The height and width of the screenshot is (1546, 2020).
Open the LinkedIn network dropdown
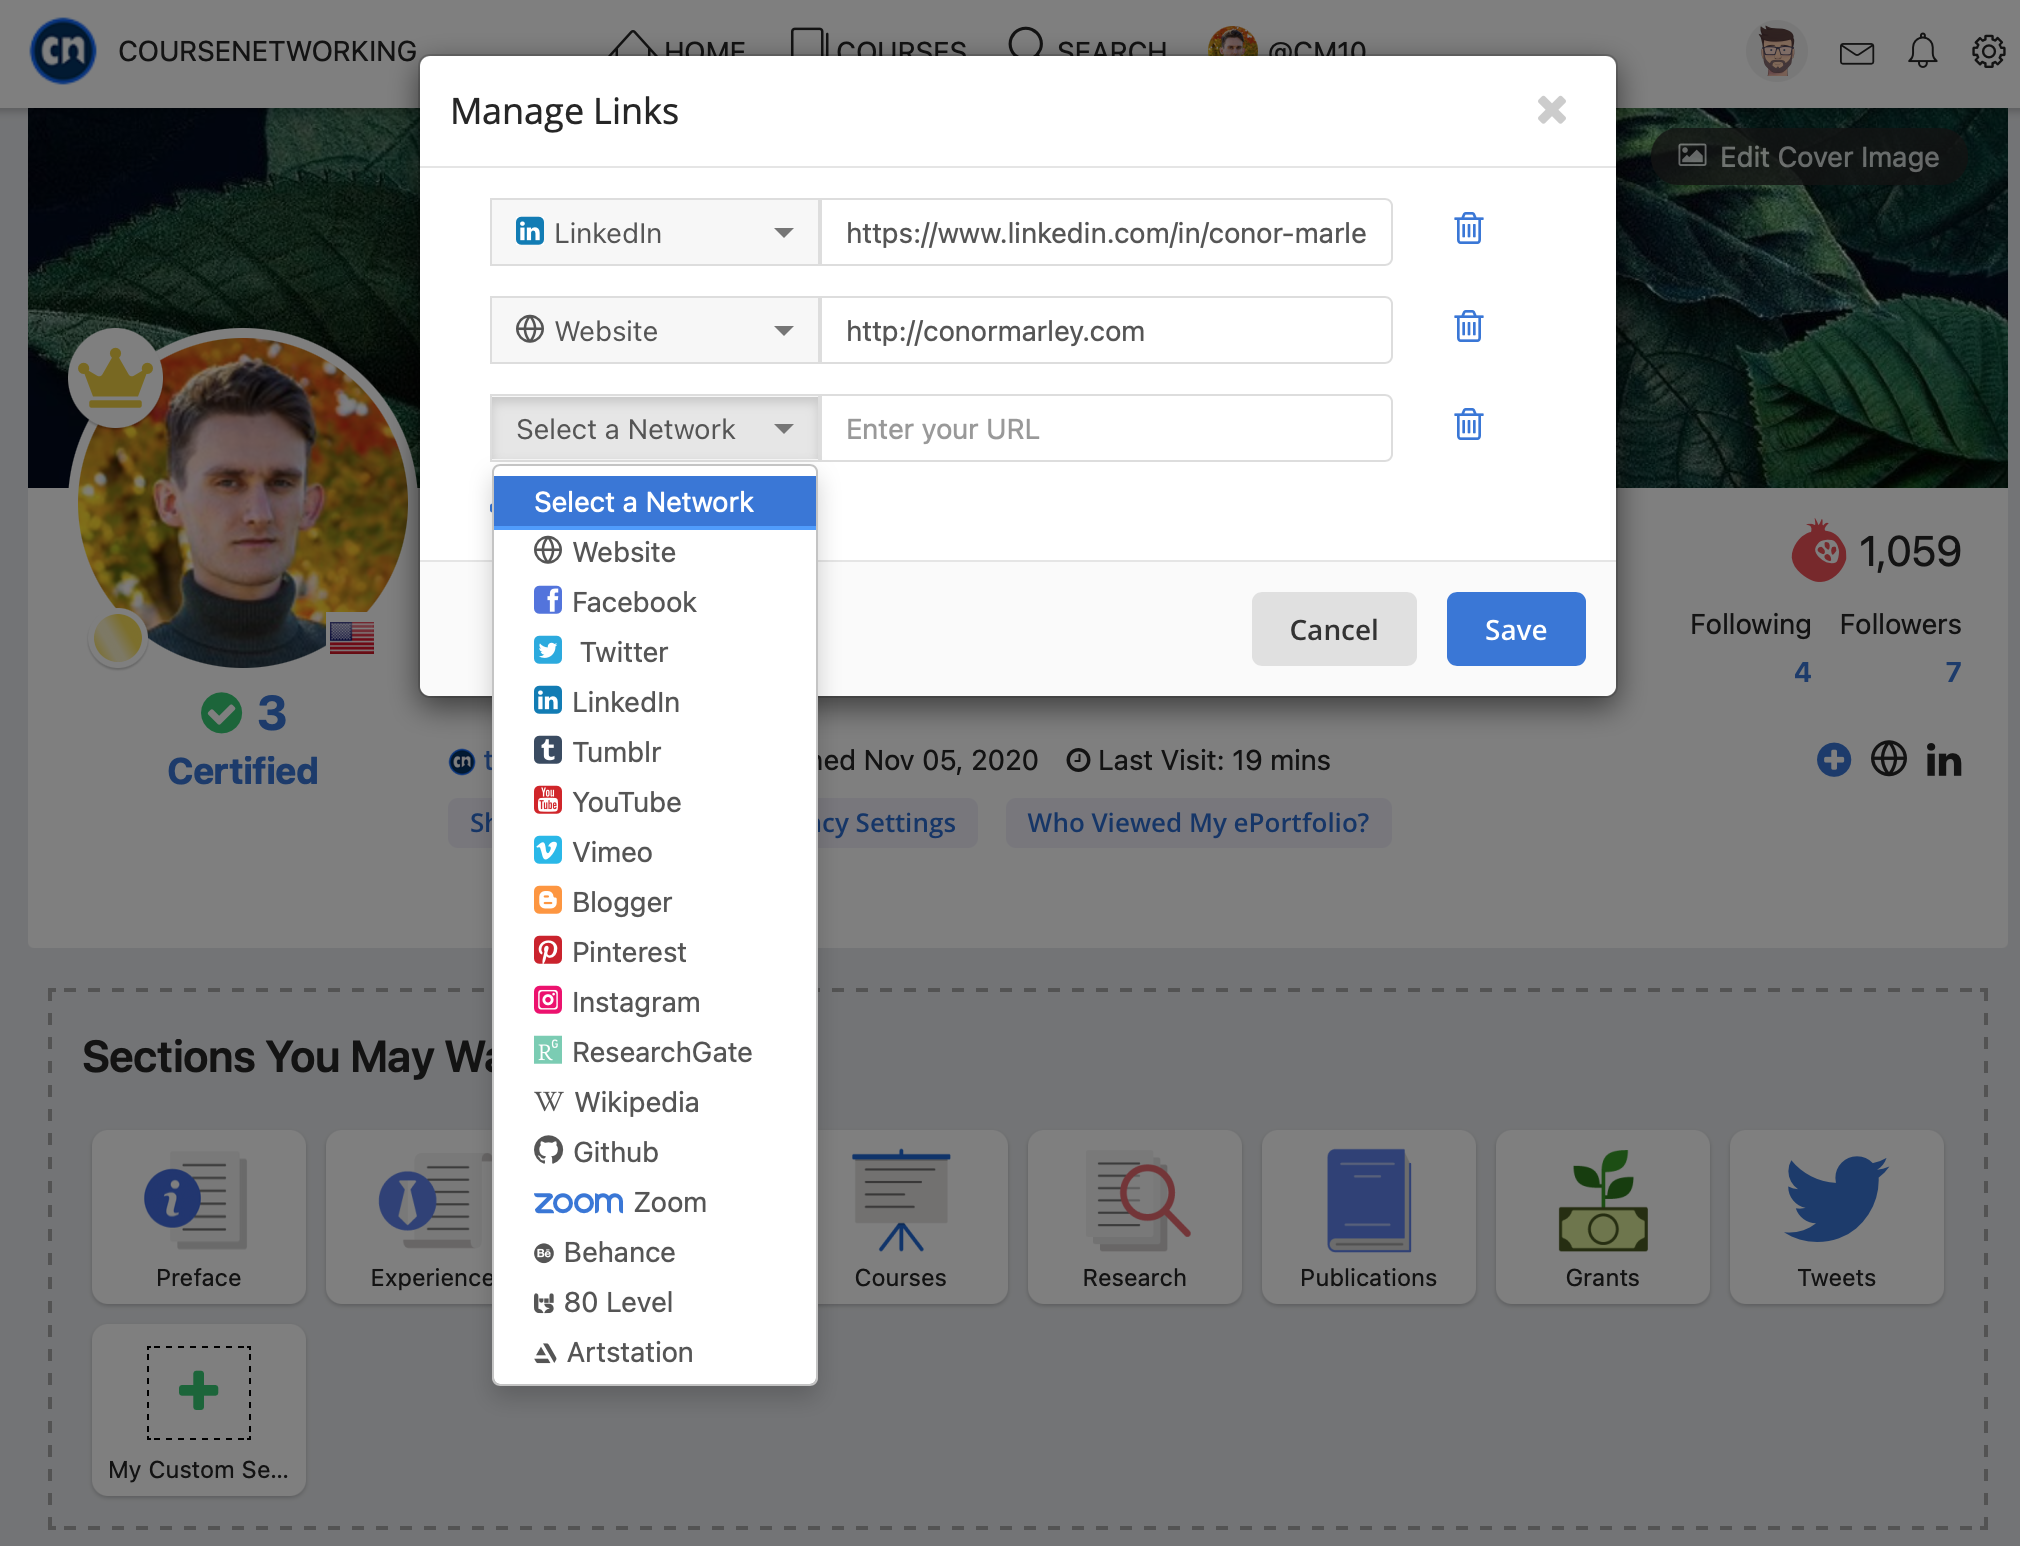655,232
